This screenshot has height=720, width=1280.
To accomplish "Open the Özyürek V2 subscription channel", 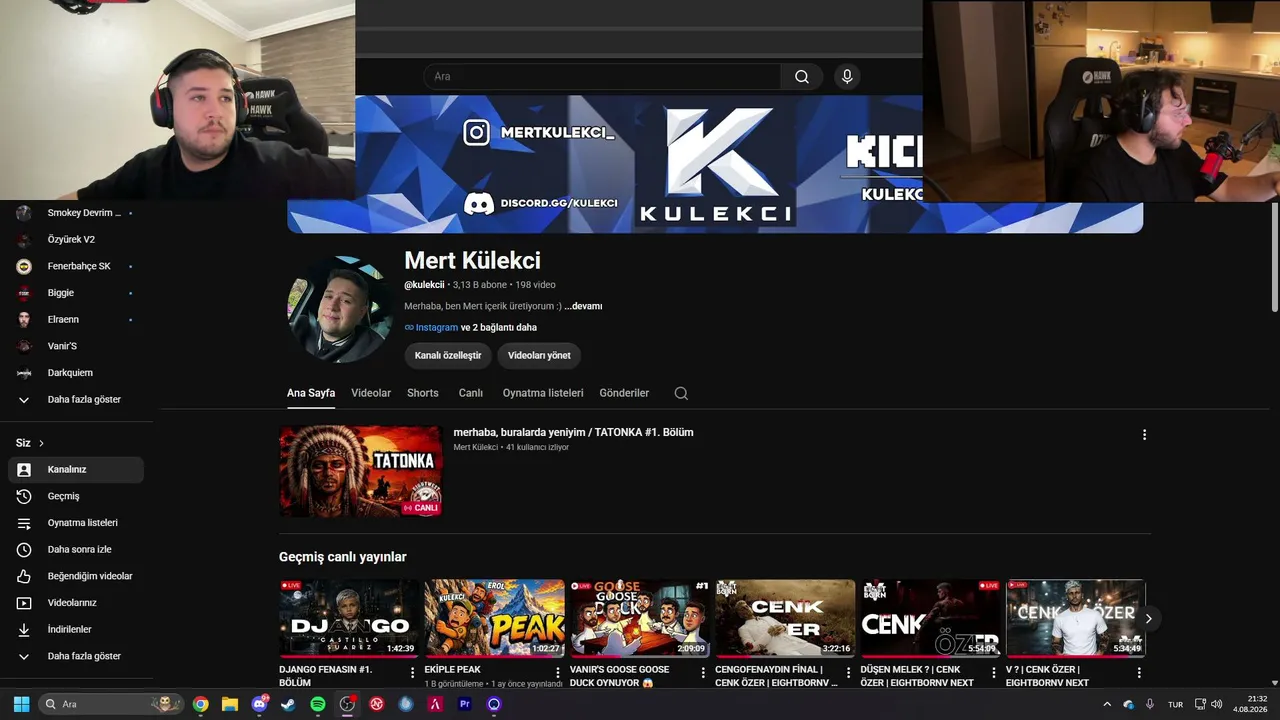I will click(76, 240).
